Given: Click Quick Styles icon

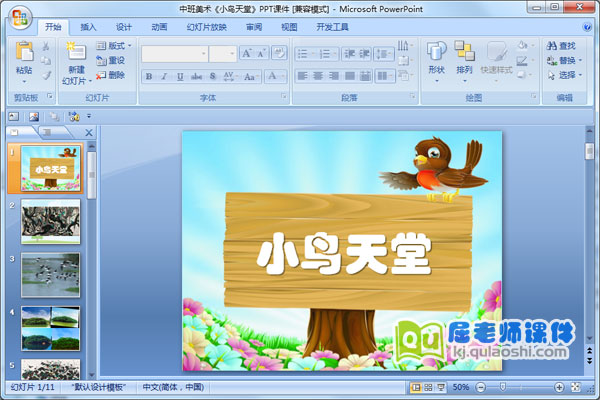Looking at the screenshot, I should click(497, 52).
